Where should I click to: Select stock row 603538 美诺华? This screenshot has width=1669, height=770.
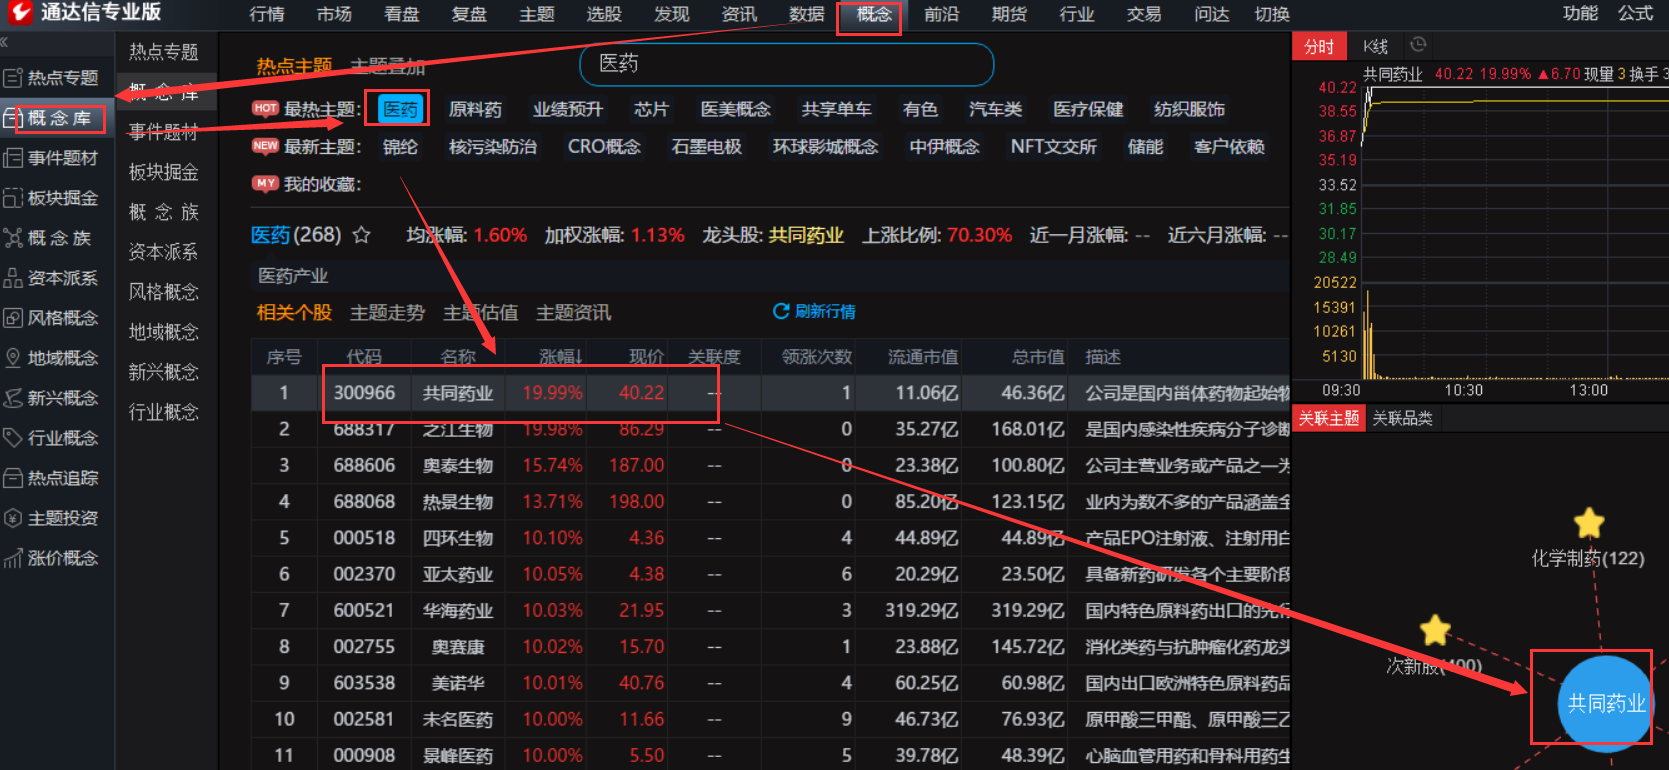(770, 683)
